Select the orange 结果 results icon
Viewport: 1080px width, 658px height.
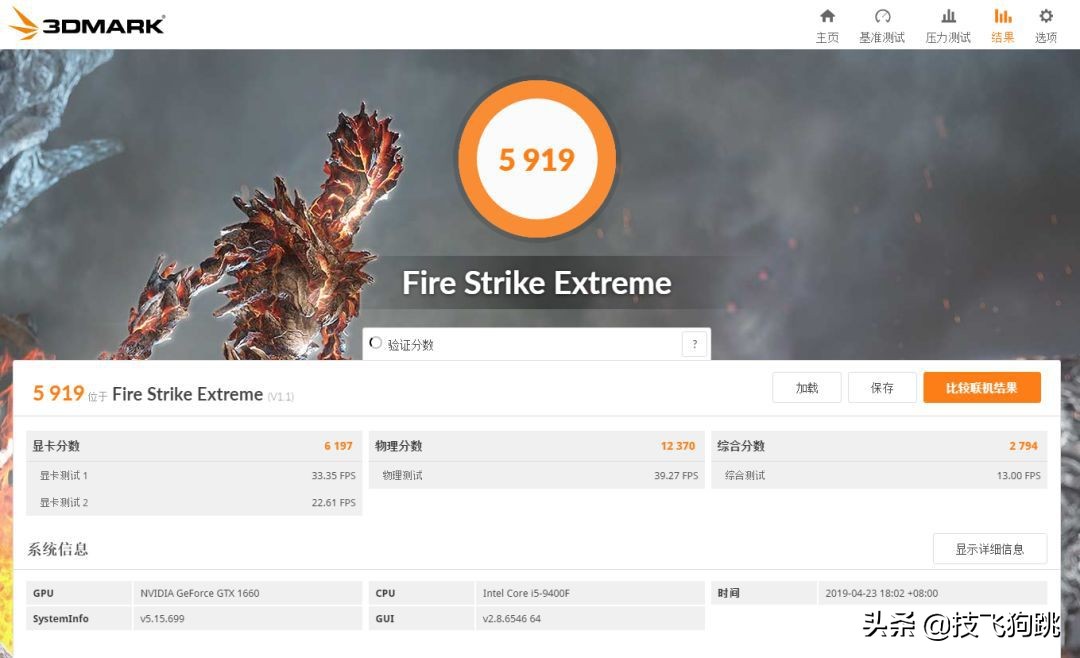(1002, 17)
